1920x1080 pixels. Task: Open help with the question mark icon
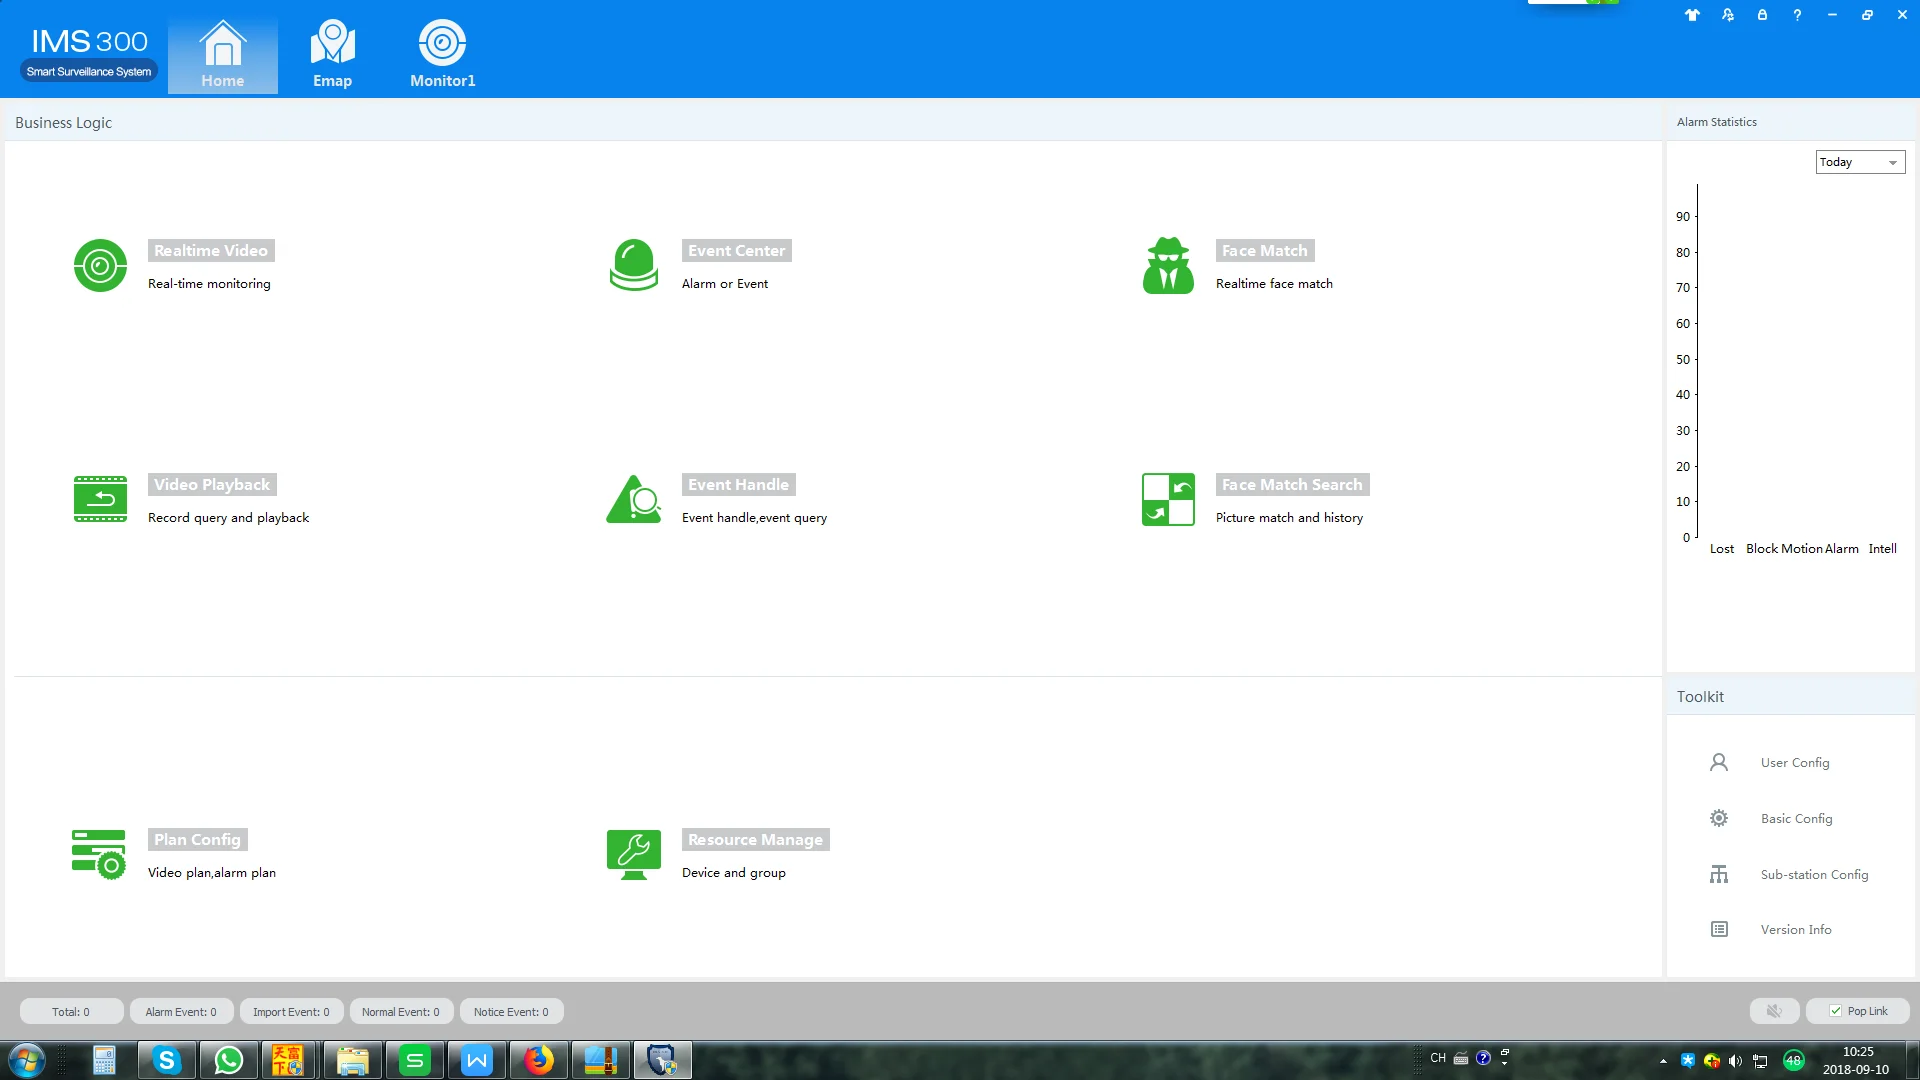pos(1797,15)
